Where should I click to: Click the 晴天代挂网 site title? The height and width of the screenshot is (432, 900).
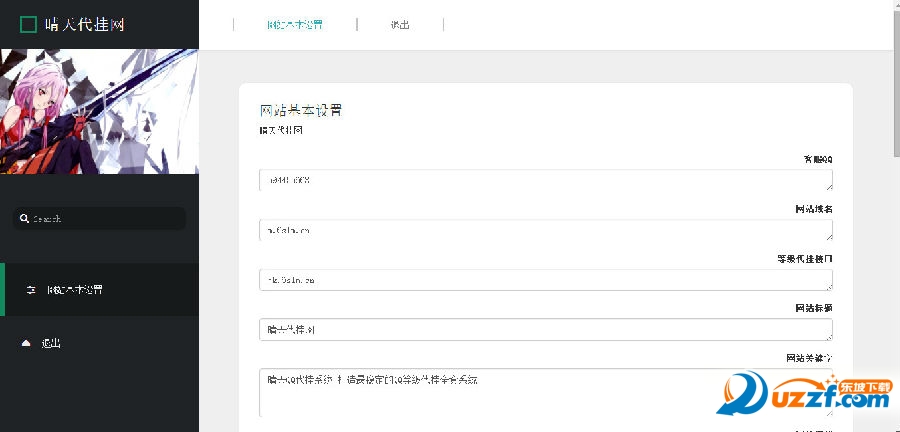tap(85, 25)
